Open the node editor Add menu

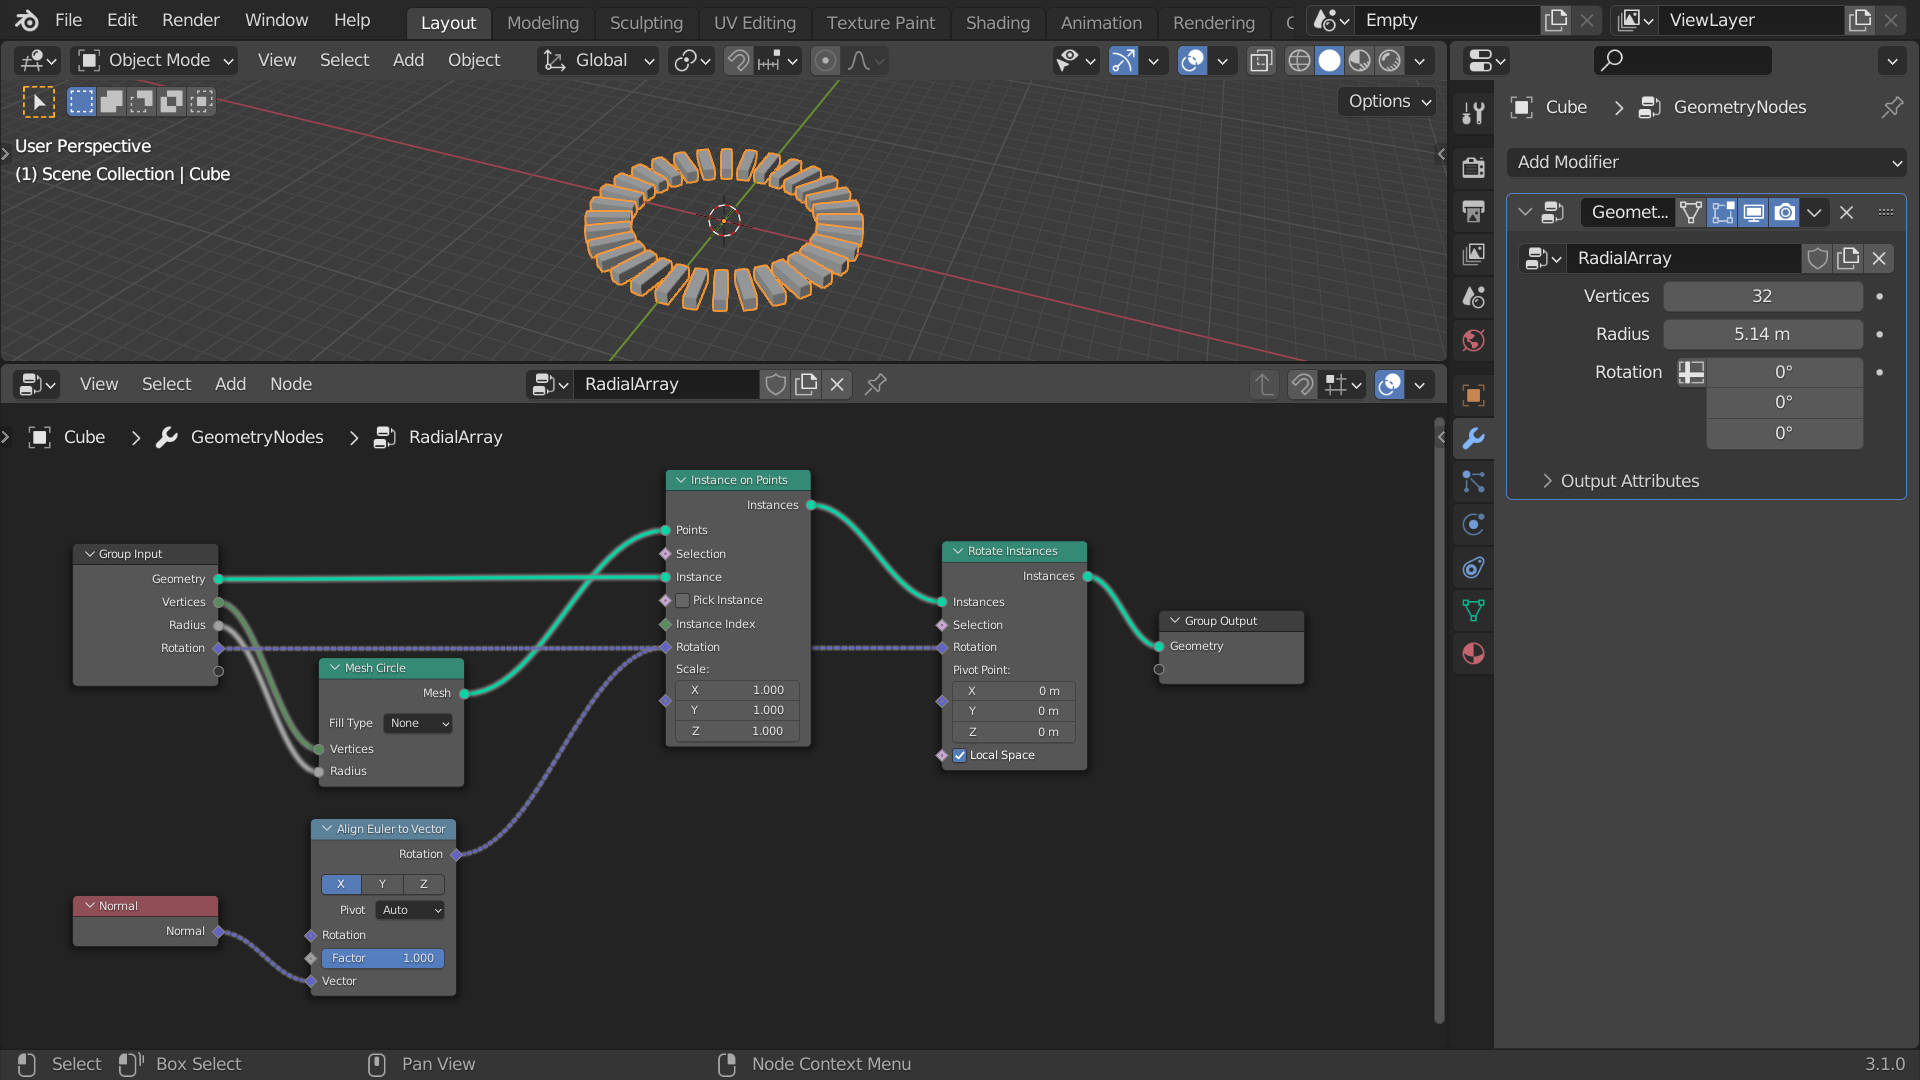230,384
